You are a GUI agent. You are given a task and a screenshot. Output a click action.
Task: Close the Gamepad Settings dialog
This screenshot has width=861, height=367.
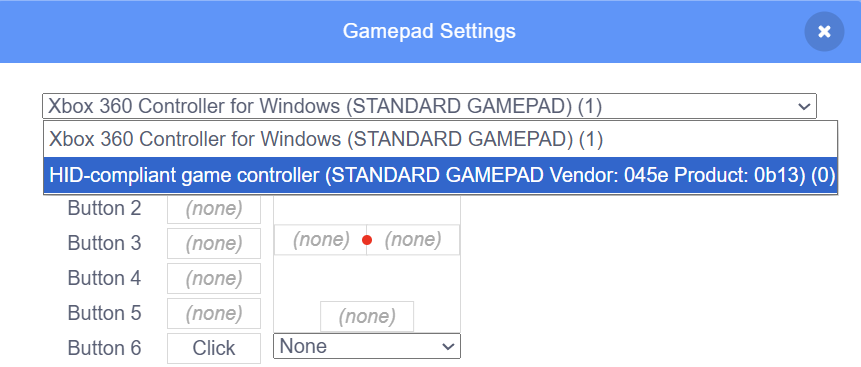tap(824, 31)
